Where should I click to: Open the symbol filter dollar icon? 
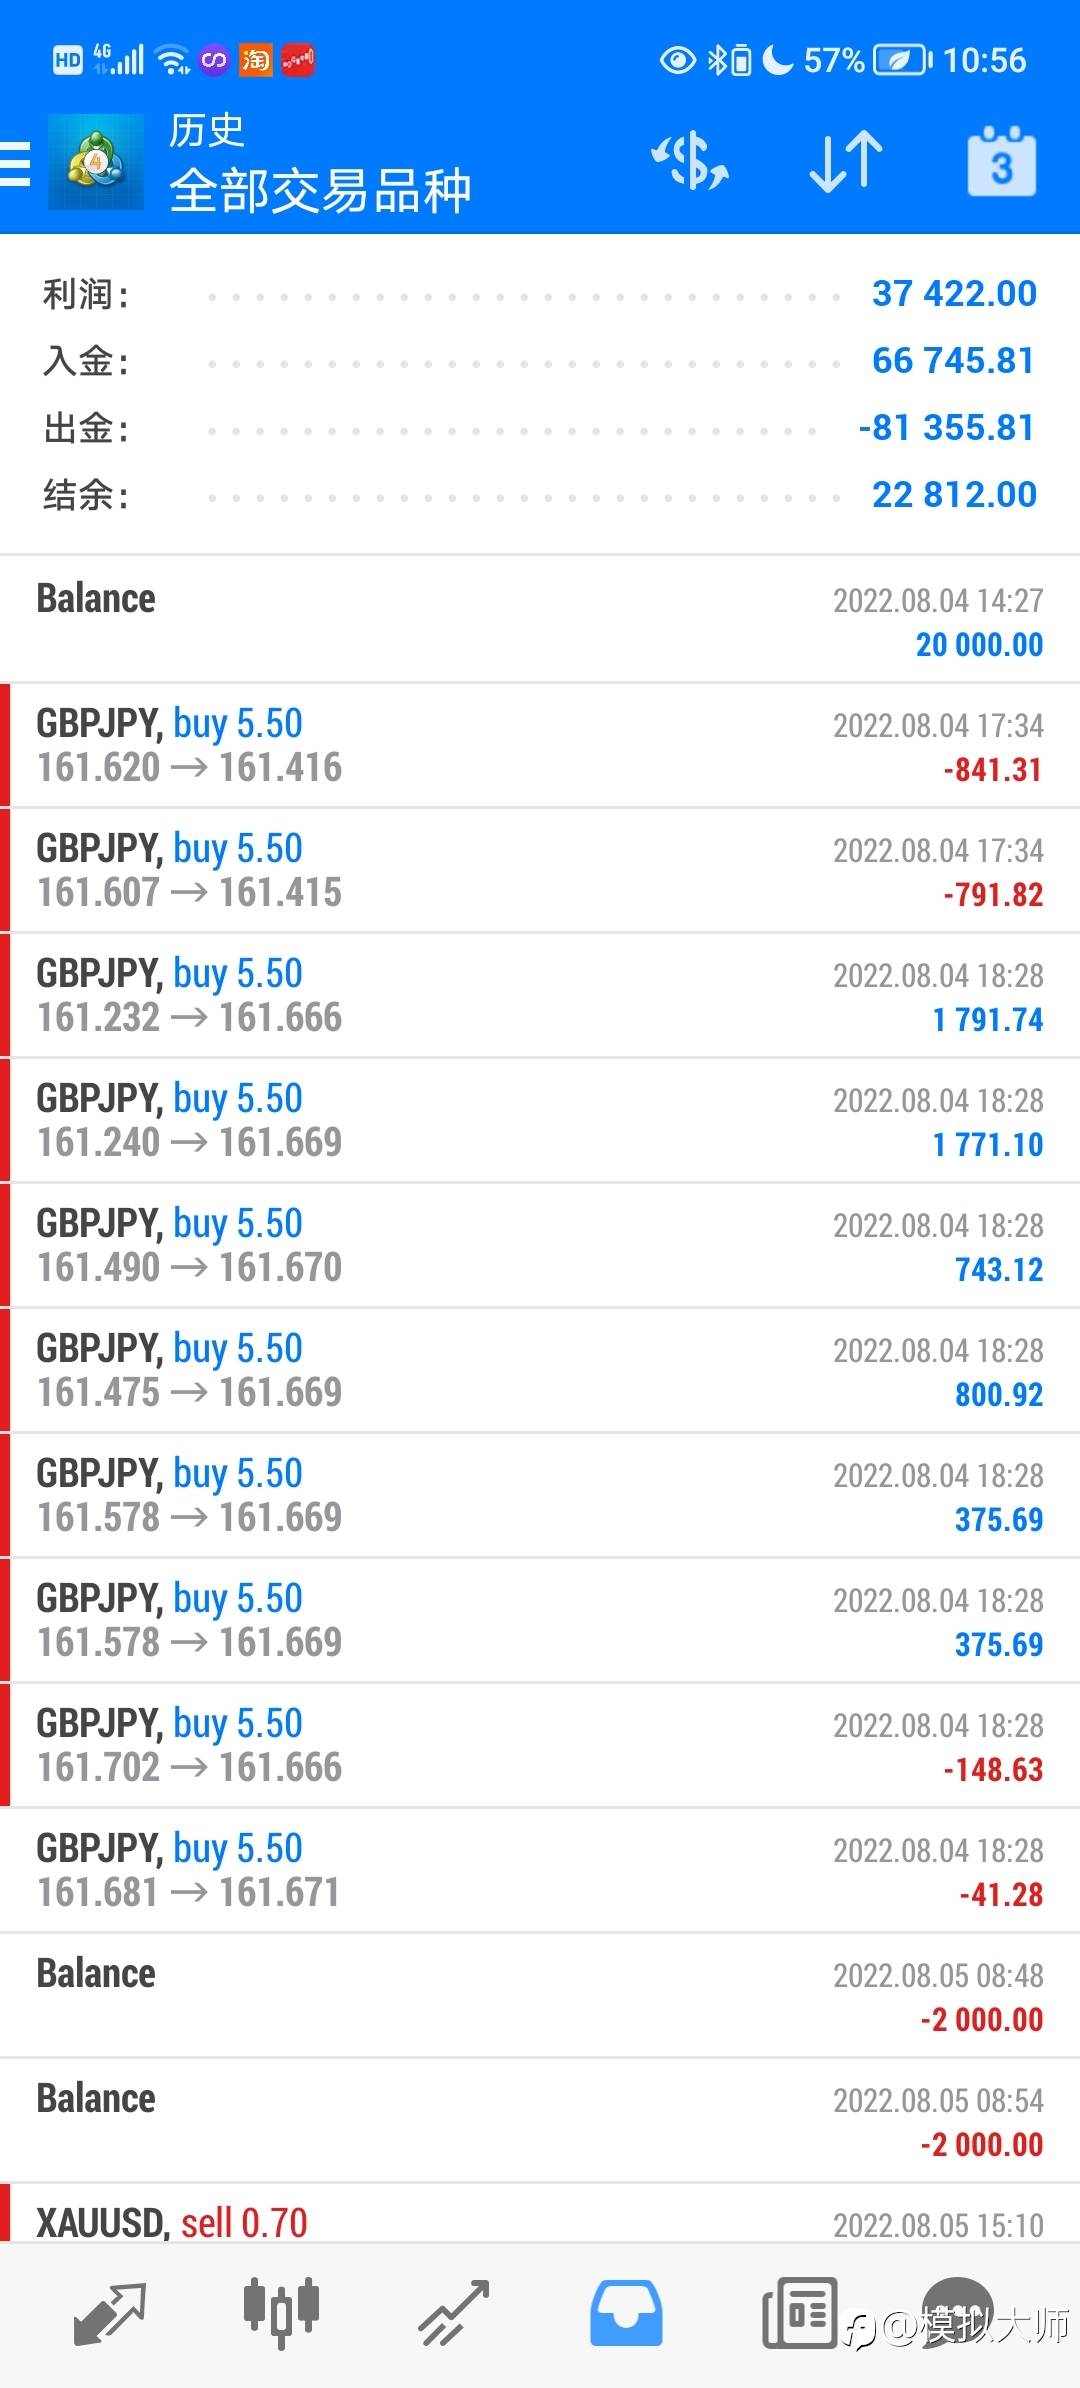690,162
